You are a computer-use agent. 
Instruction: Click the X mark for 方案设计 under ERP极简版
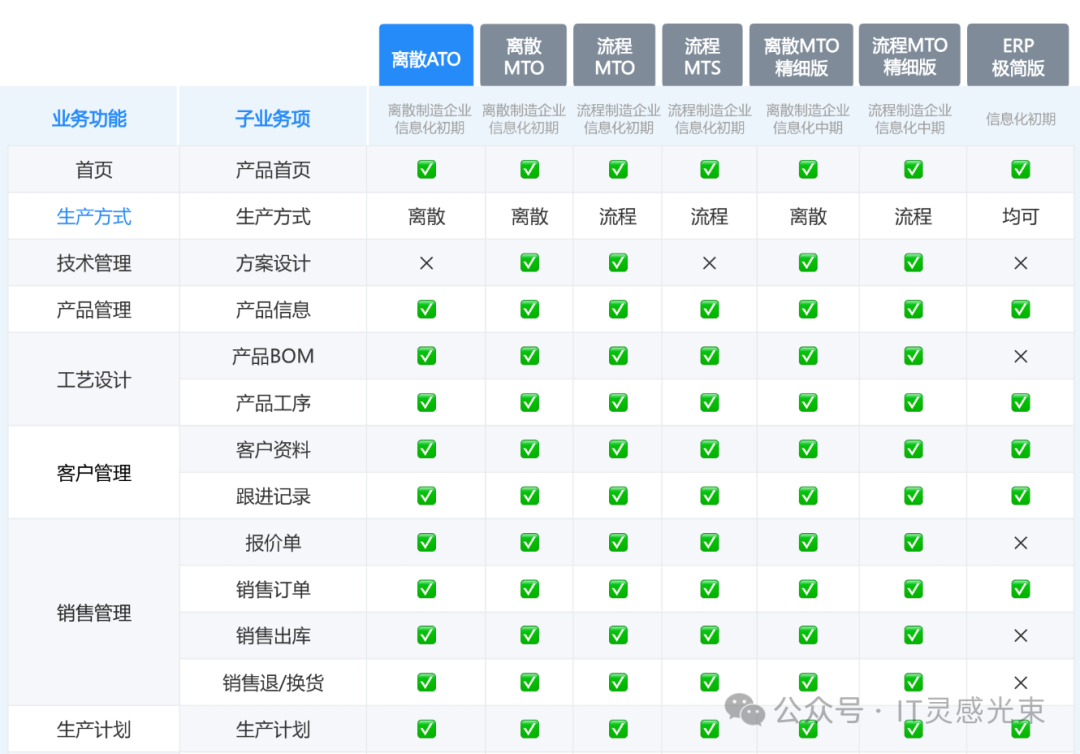(x=1020, y=263)
